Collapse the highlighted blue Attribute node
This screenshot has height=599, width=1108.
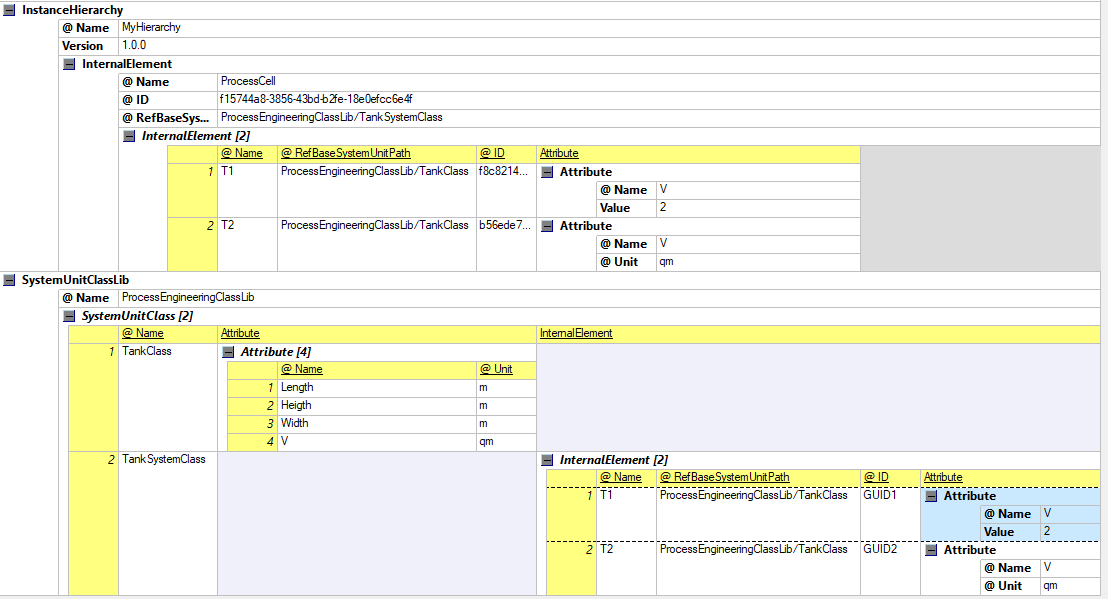(x=931, y=496)
